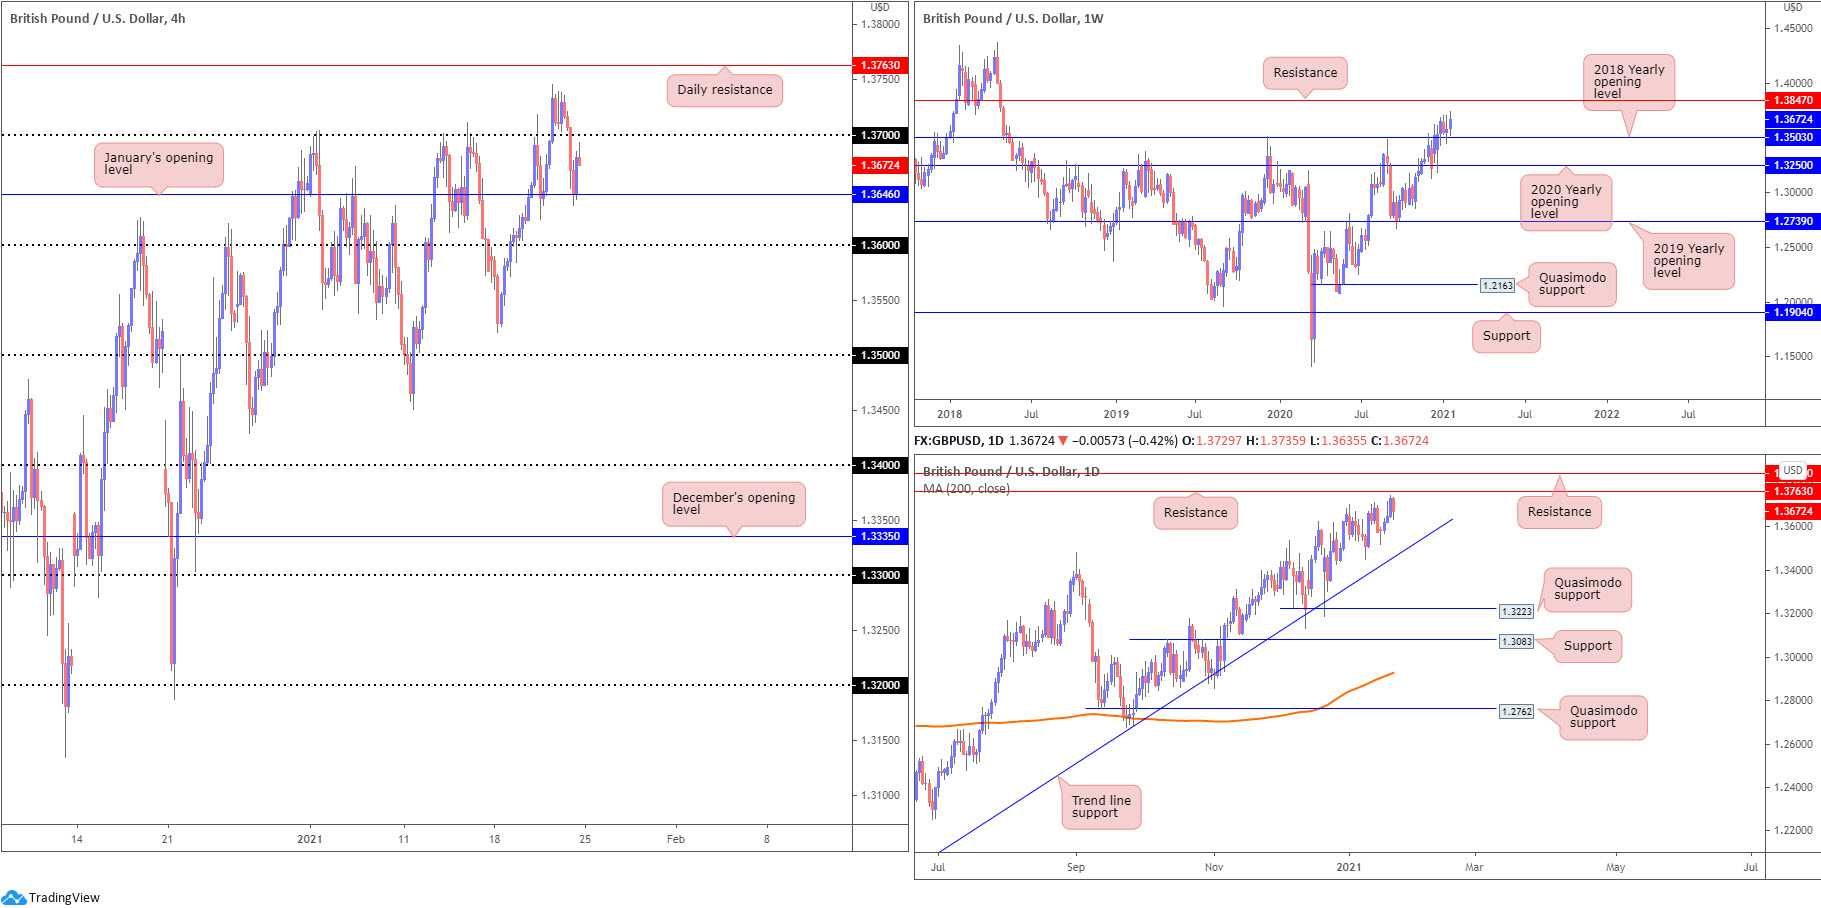Click the 1.3083 level label
Screen dimensions: 1821x908
click(x=1516, y=642)
